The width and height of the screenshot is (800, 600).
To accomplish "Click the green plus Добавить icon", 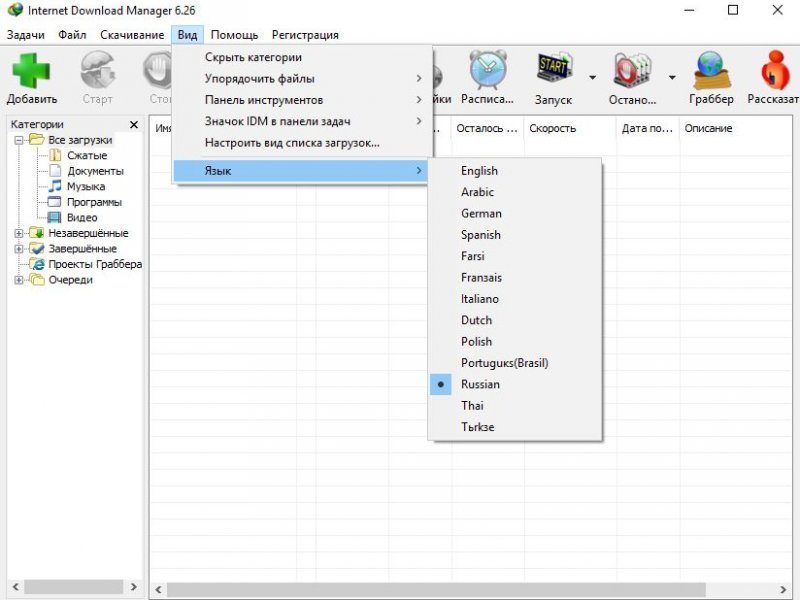I will pyautogui.click(x=31, y=71).
